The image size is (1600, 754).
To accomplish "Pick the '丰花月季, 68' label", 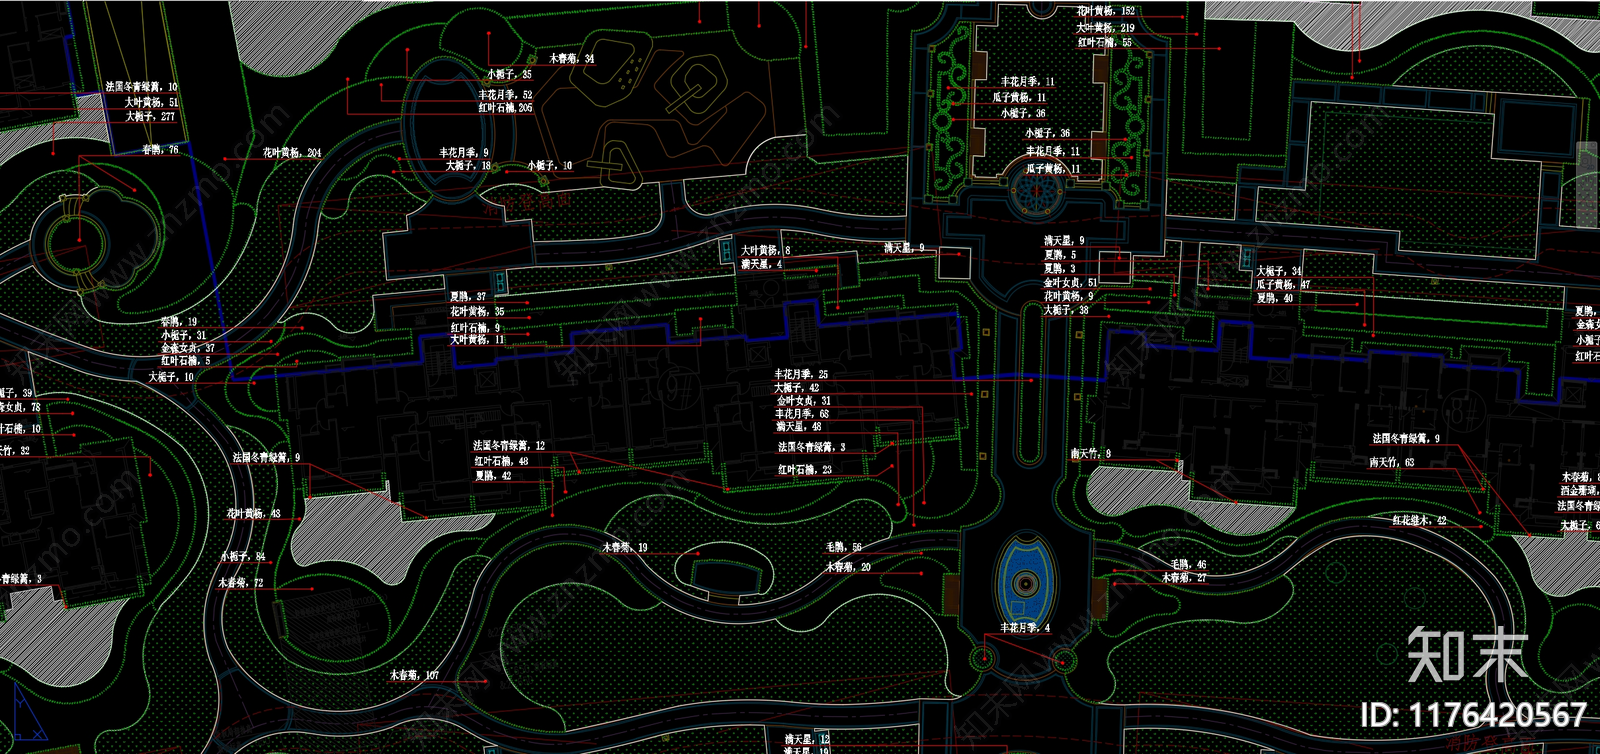I will (802, 413).
